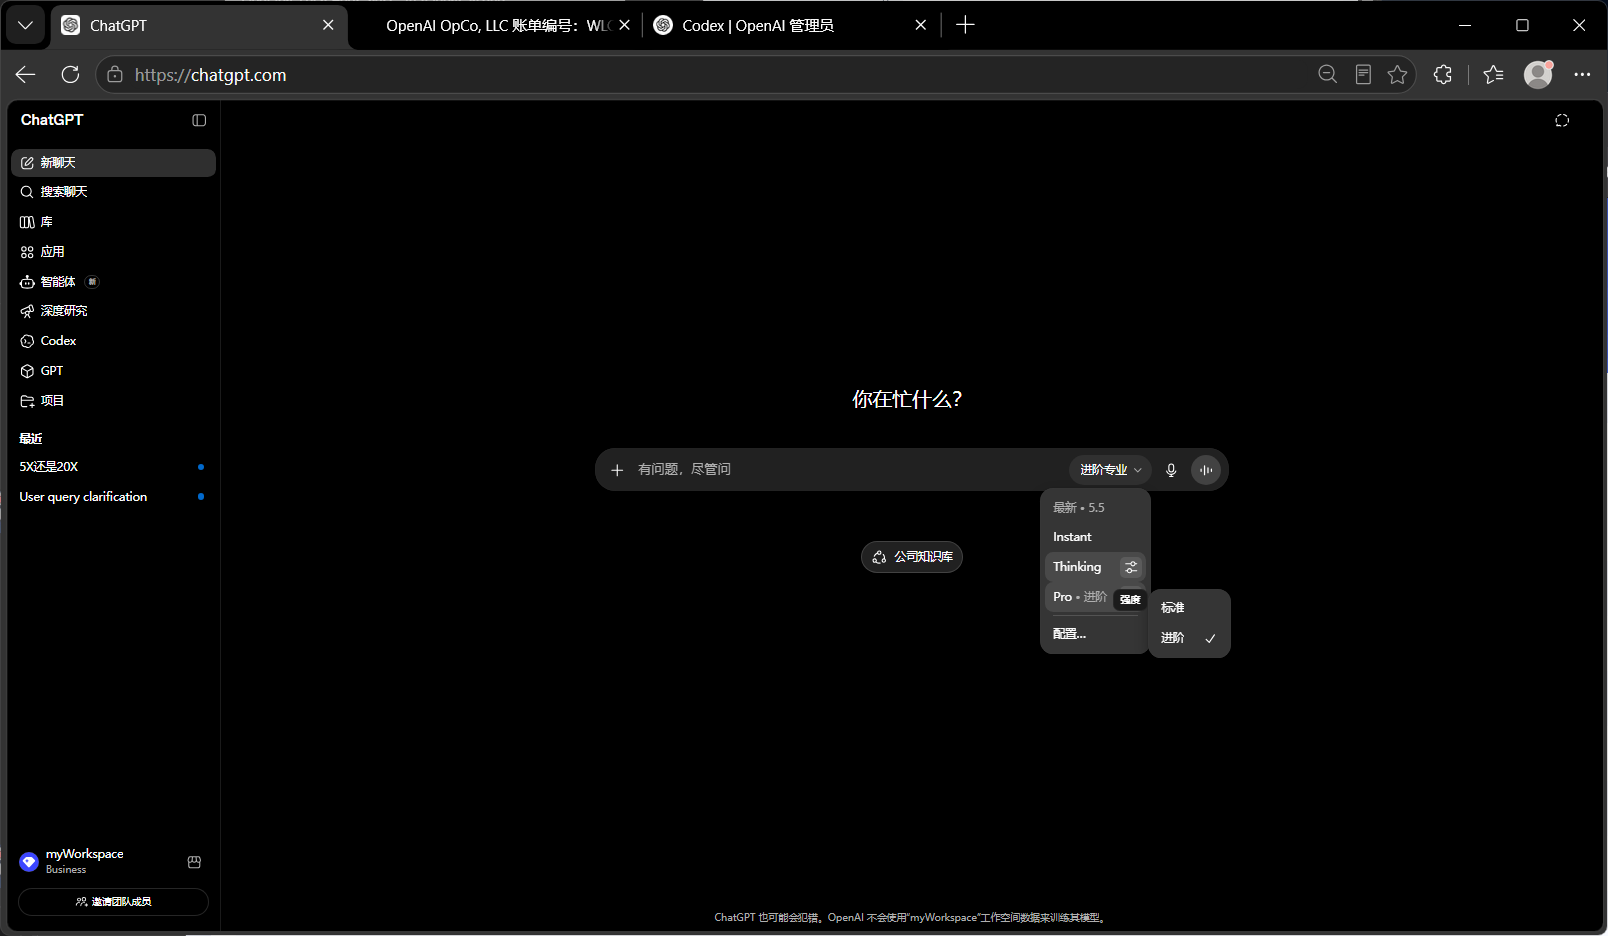Close the Codex | OpenAI 管理员 tab
Image resolution: width=1608 pixels, height=936 pixels.
[x=921, y=25]
